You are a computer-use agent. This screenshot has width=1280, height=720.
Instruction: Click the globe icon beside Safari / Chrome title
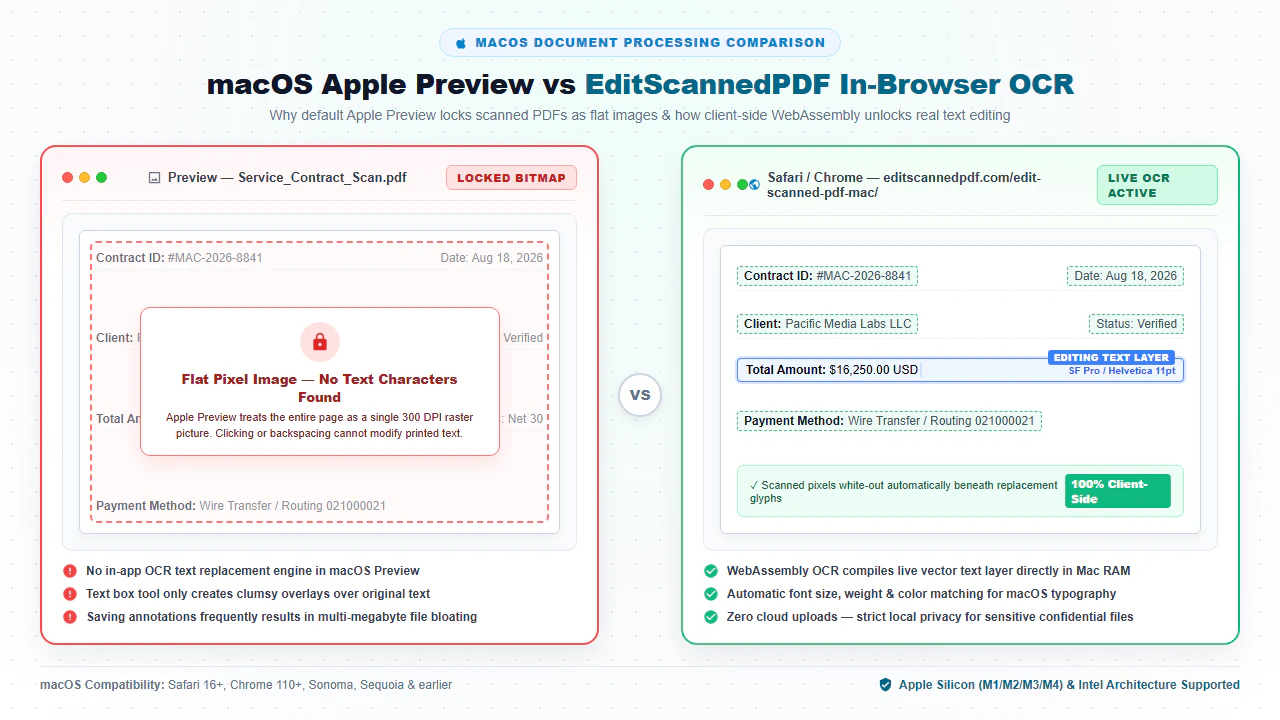click(755, 185)
